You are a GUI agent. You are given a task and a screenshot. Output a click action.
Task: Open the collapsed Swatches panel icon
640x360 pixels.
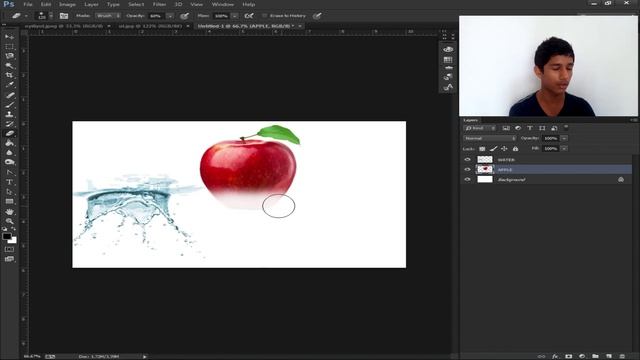[x=448, y=60]
